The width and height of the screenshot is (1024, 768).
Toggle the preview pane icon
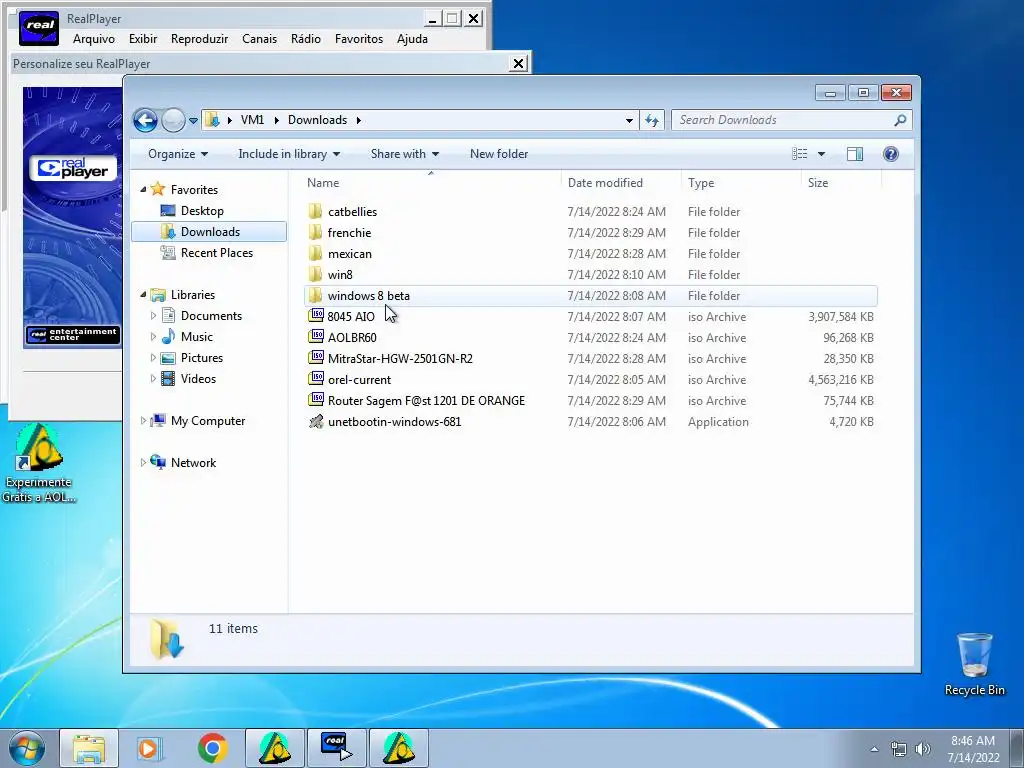[x=854, y=154]
